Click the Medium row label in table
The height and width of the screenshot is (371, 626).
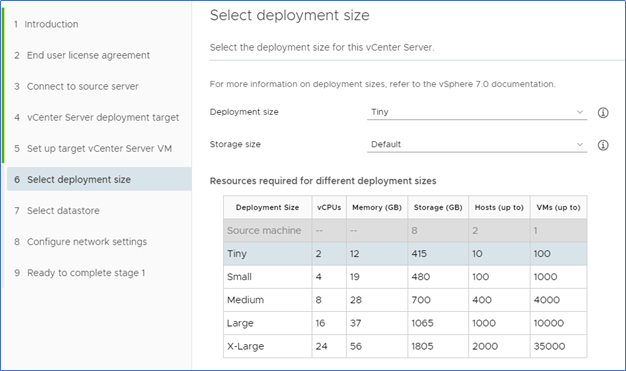coord(245,300)
